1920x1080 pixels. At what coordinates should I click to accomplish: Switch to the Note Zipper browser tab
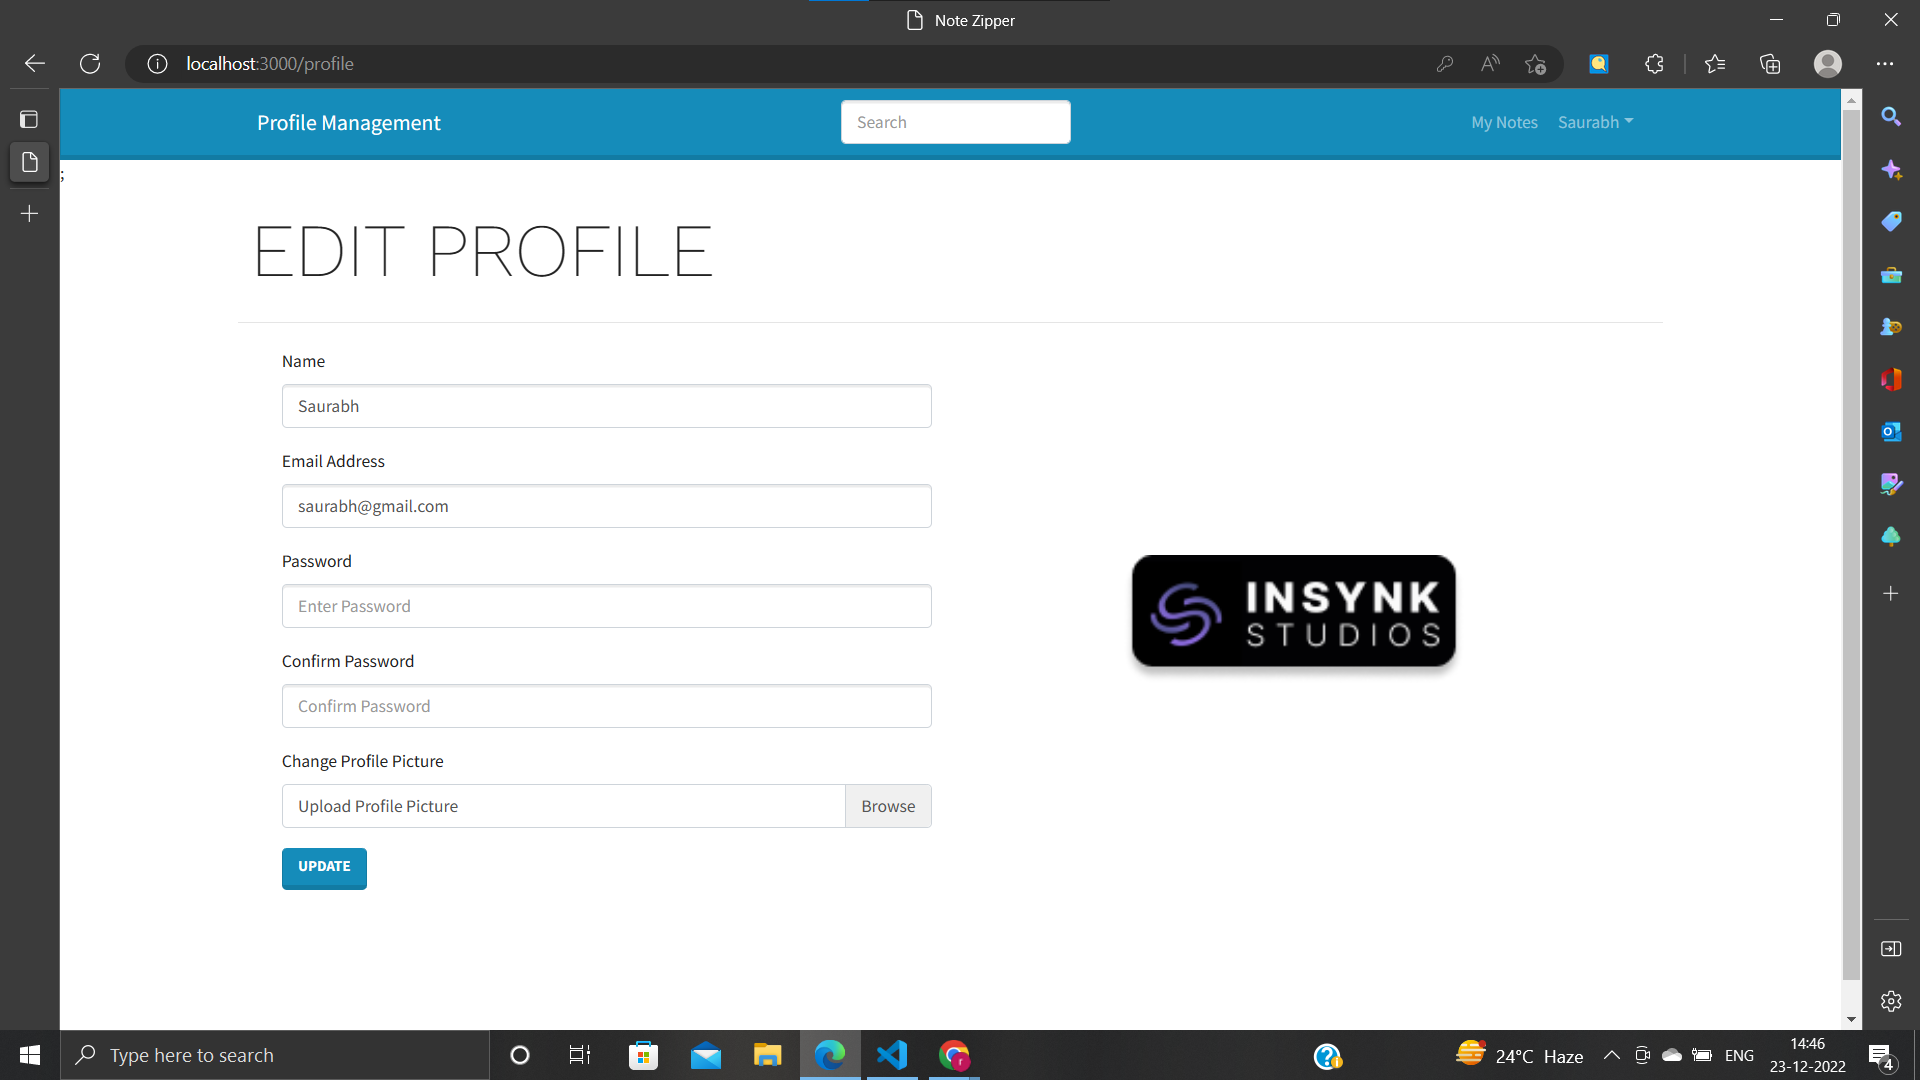pos(959,20)
